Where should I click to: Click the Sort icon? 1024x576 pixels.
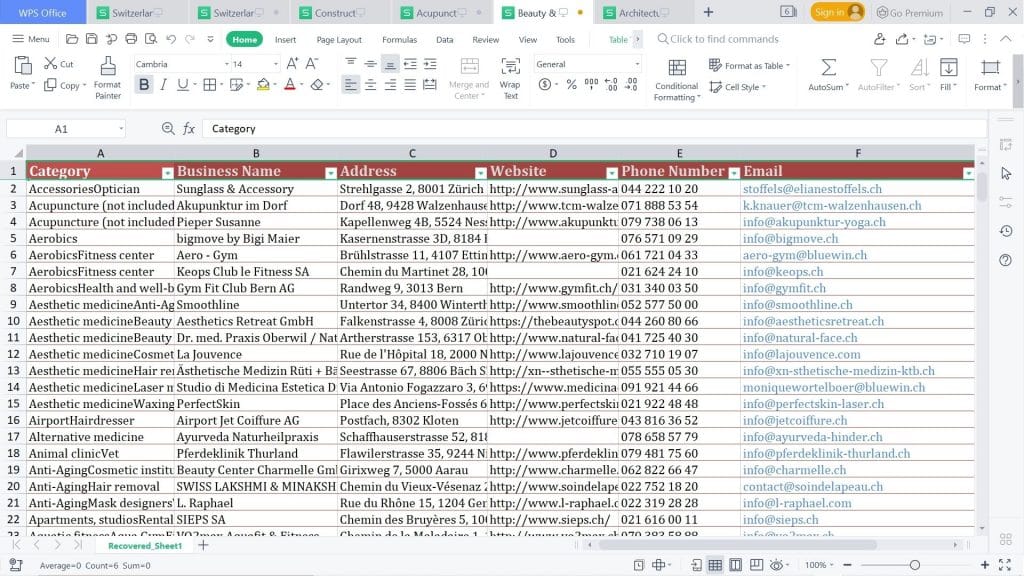pyautogui.click(x=919, y=67)
